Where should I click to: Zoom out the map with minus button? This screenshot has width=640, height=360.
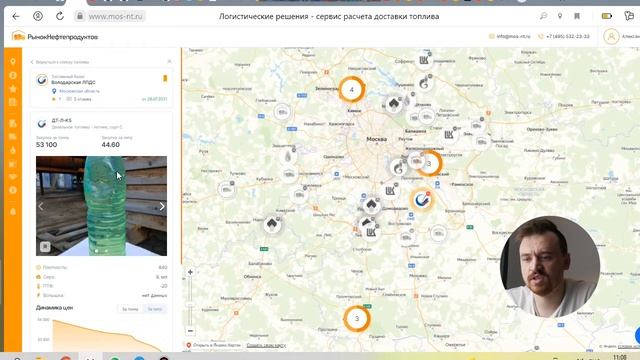pos(190,331)
